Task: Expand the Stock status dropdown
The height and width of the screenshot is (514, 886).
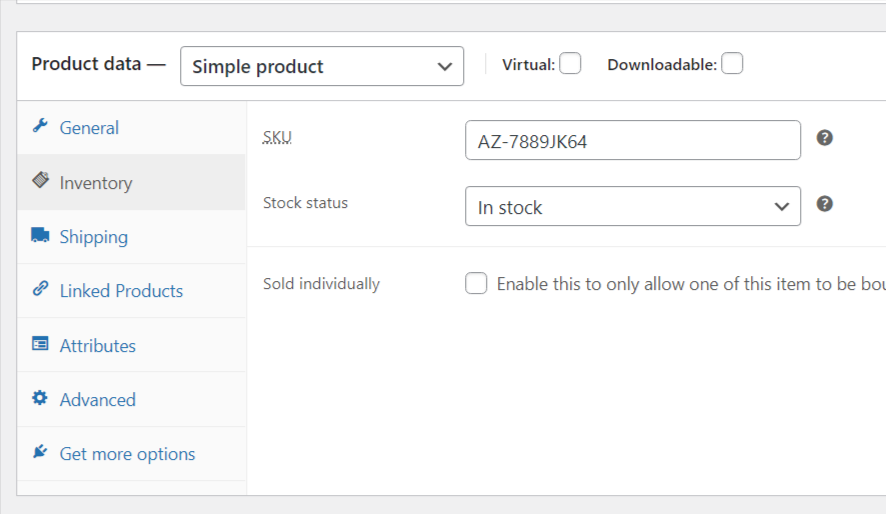Action: click(633, 206)
